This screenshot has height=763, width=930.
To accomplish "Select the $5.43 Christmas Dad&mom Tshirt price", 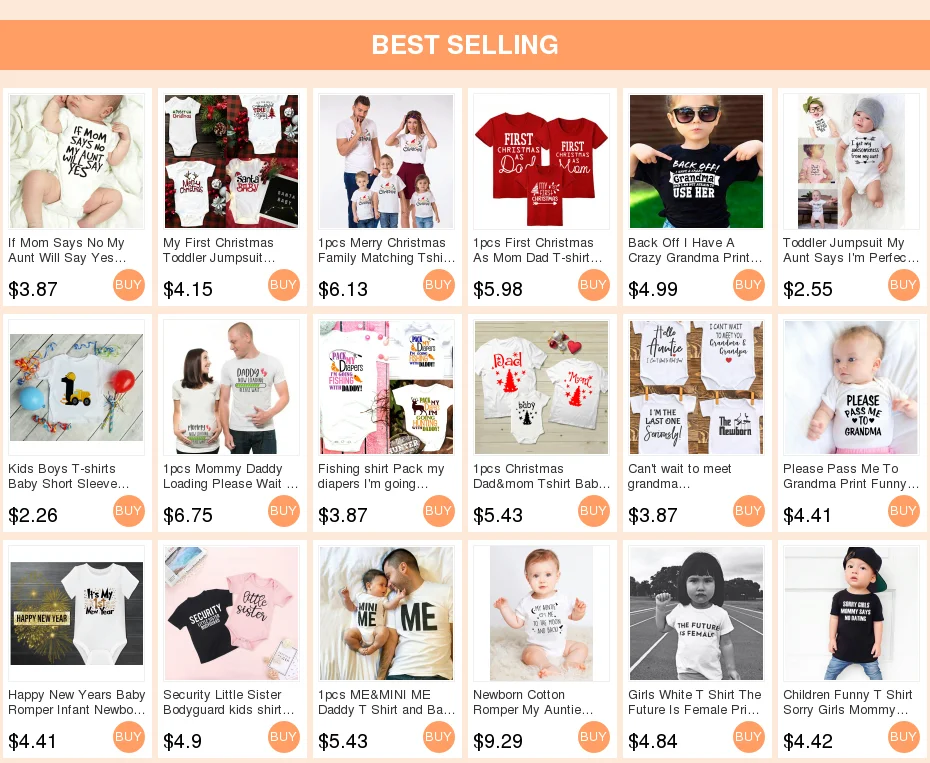I will tap(498, 516).
